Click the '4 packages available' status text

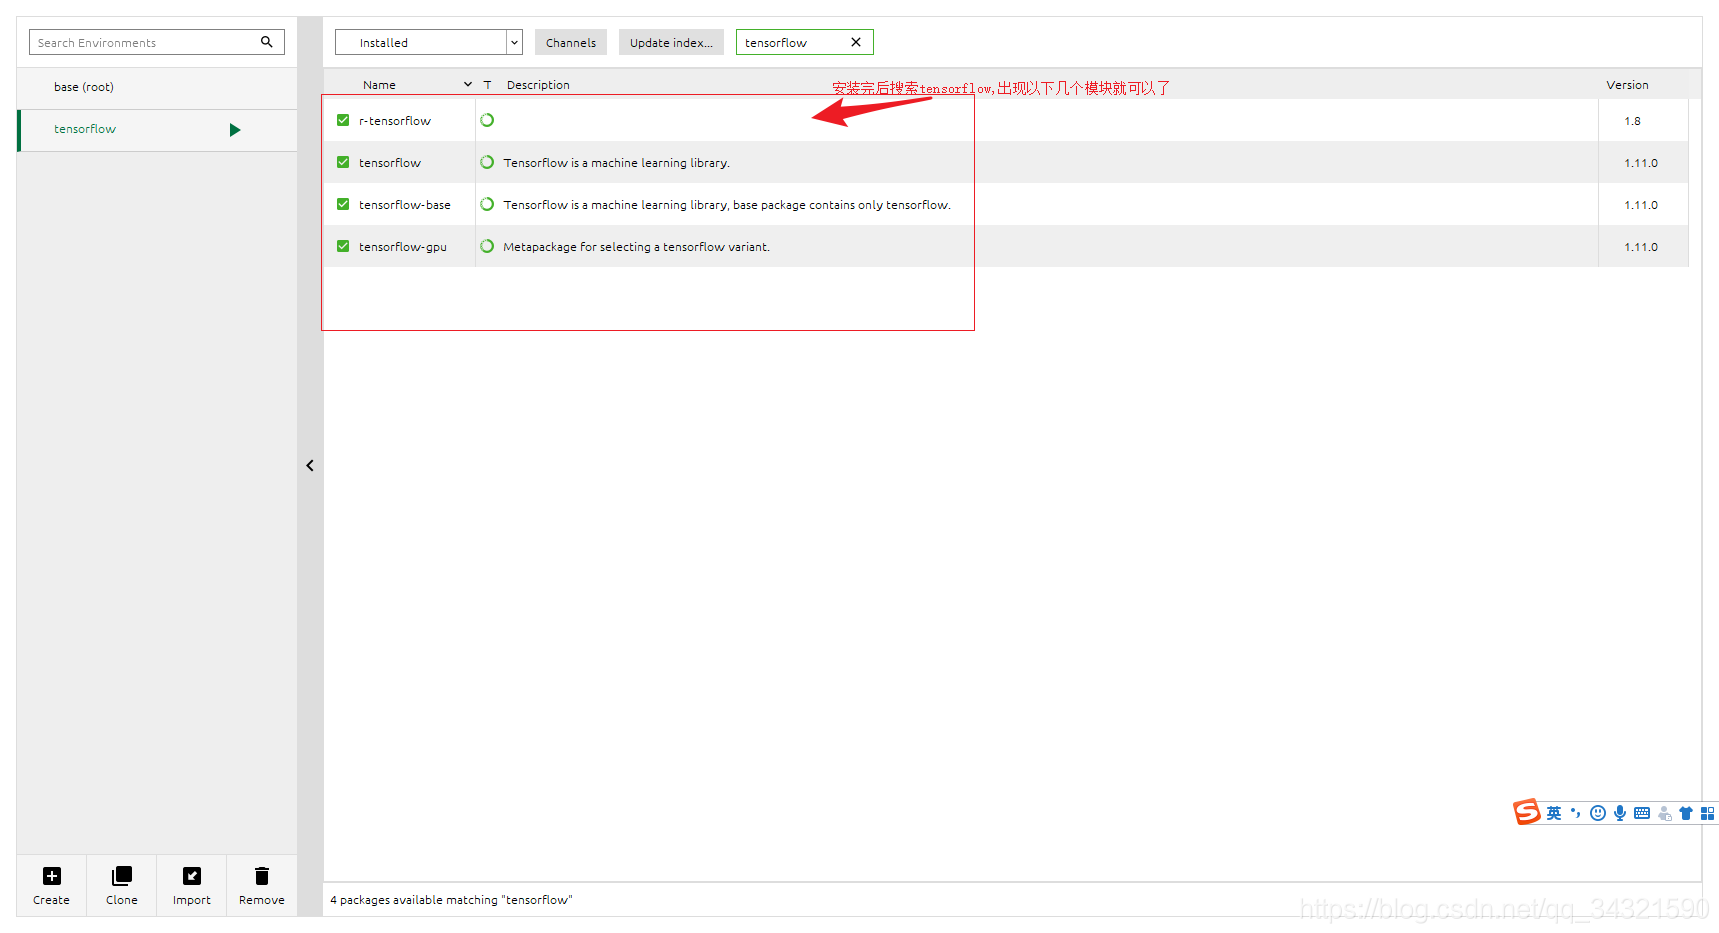tap(451, 900)
